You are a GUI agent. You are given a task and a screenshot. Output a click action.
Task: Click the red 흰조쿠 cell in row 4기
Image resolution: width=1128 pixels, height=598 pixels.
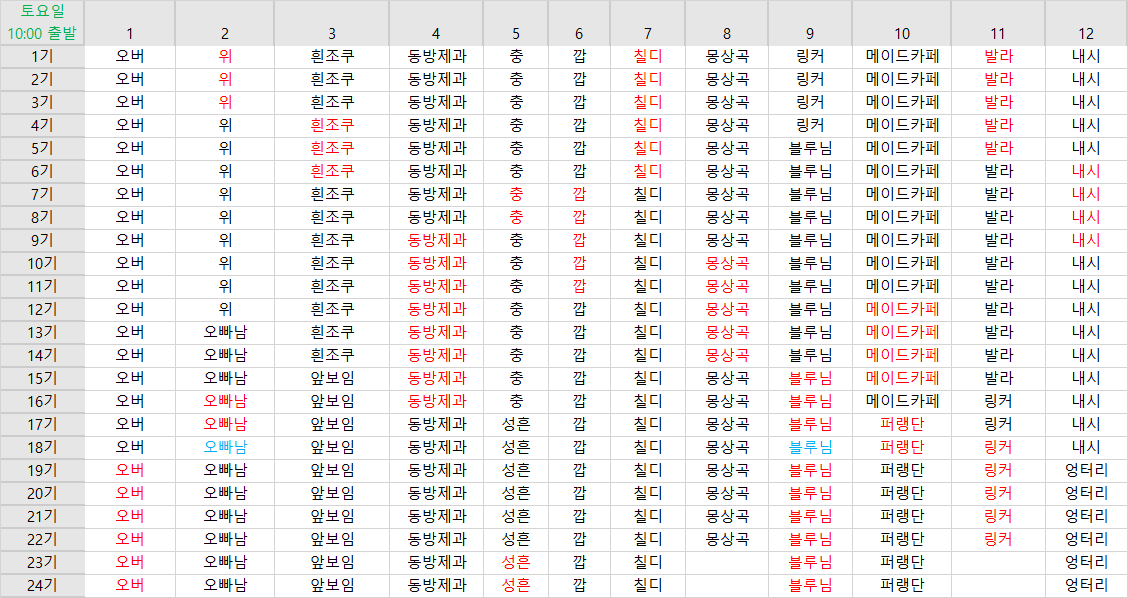[332, 125]
